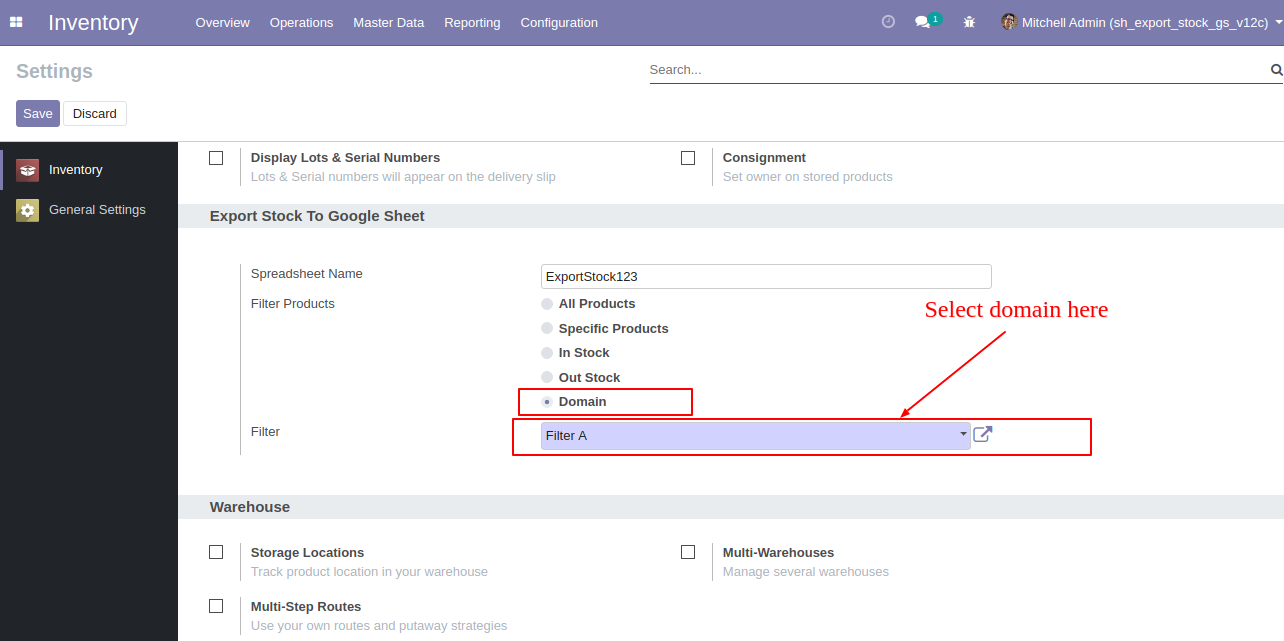The image size is (1284, 641).
Task: Select the All Products radio option
Action: click(547, 304)
